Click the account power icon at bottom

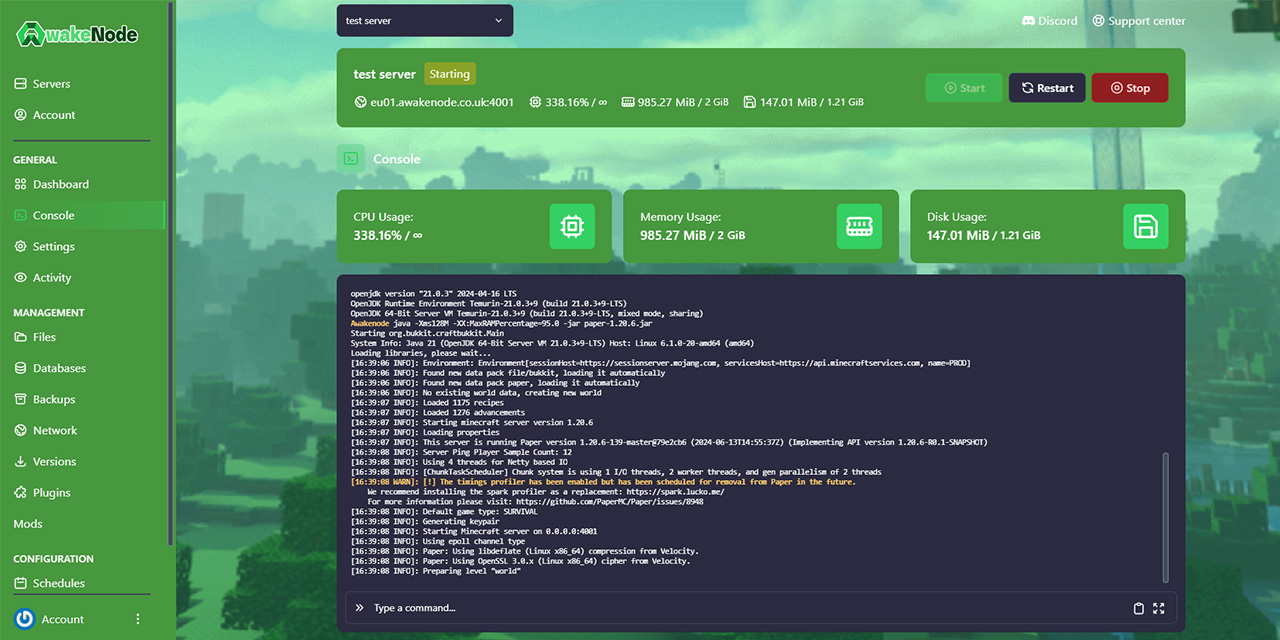click(25, 619)
